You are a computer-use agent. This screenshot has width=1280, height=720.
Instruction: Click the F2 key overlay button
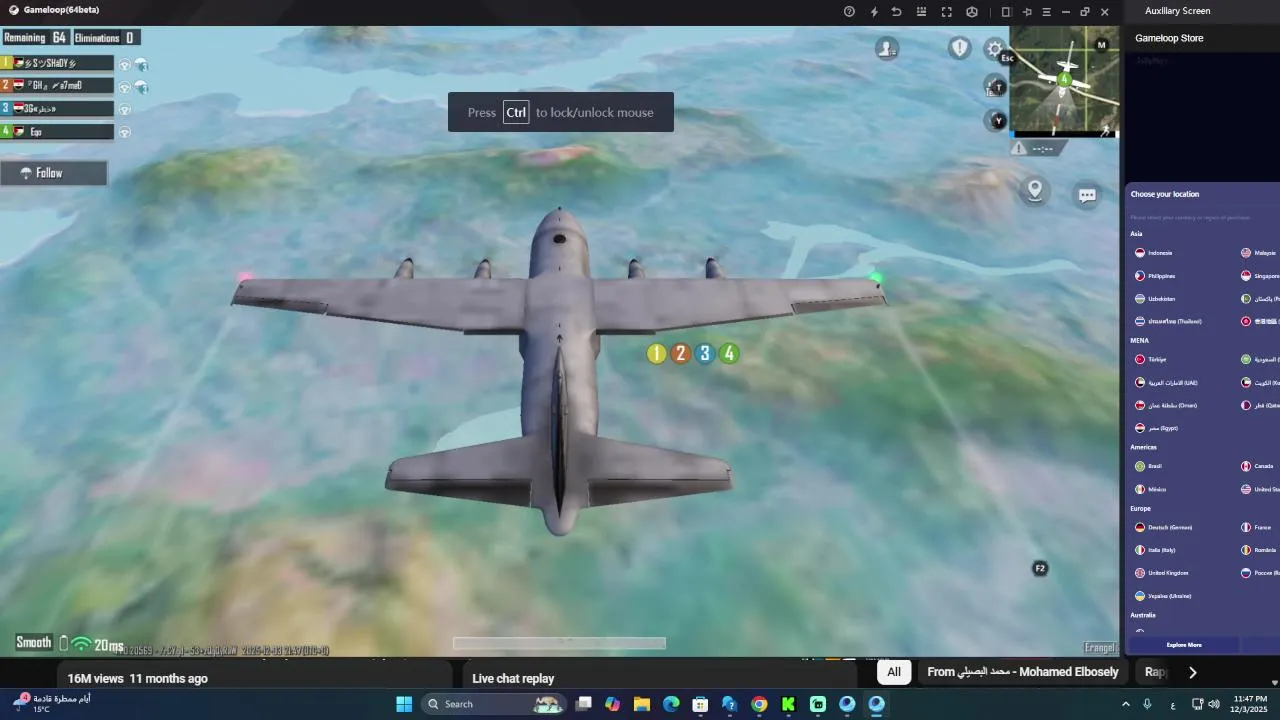(x=1040, y=568)
